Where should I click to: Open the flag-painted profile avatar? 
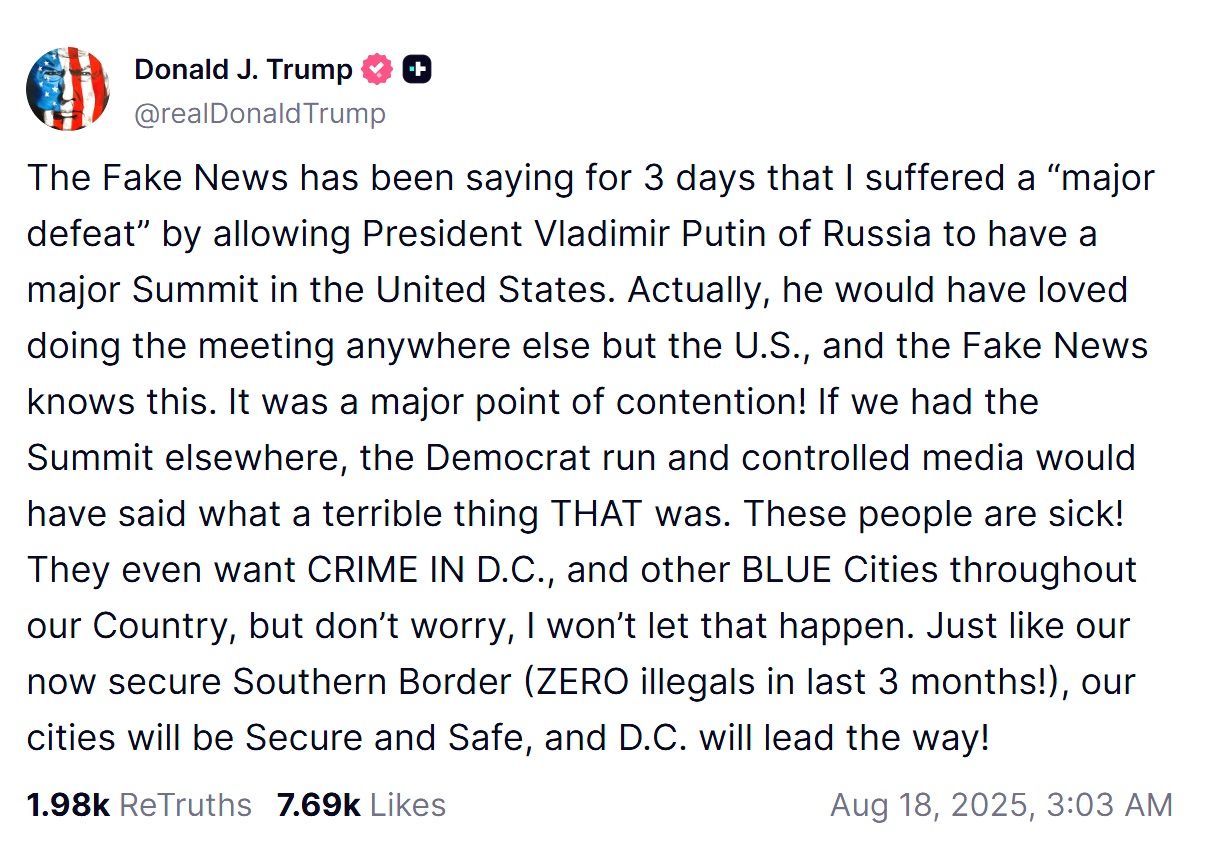tap(68, 89)
